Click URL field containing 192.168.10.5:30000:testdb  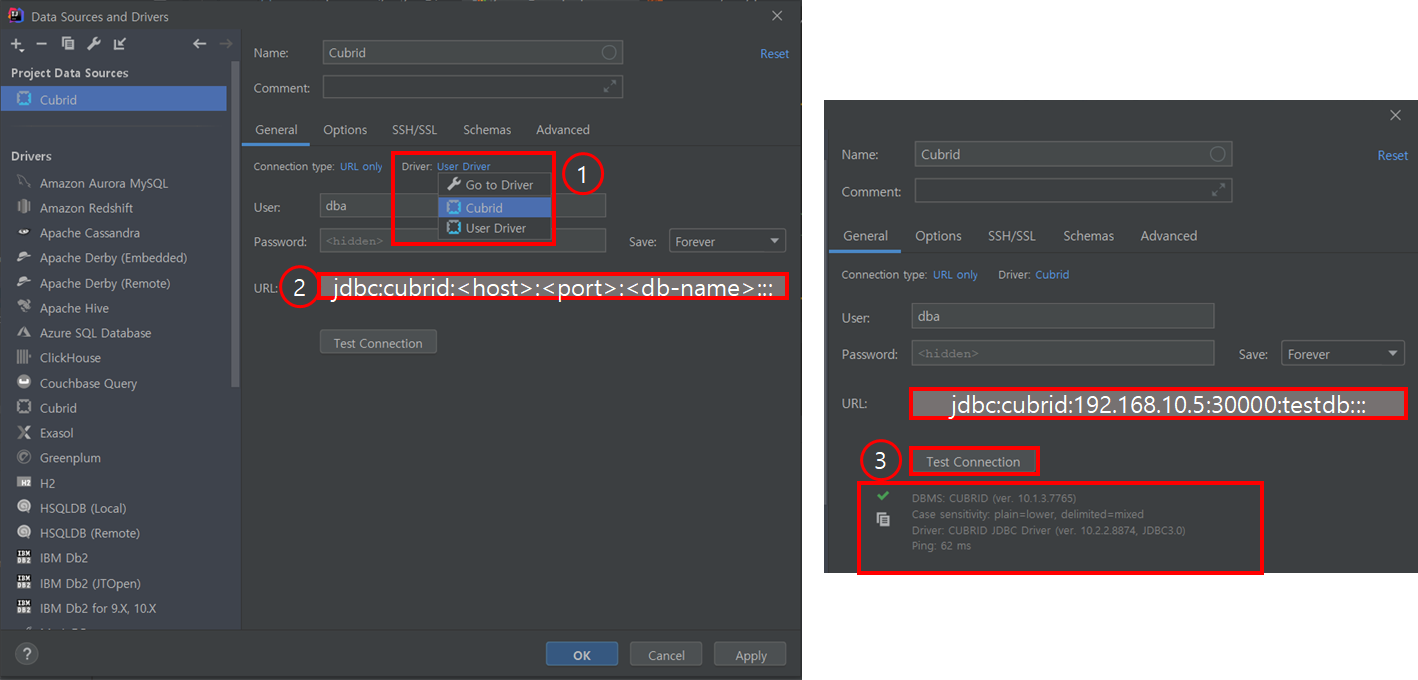pos(1158,404)
